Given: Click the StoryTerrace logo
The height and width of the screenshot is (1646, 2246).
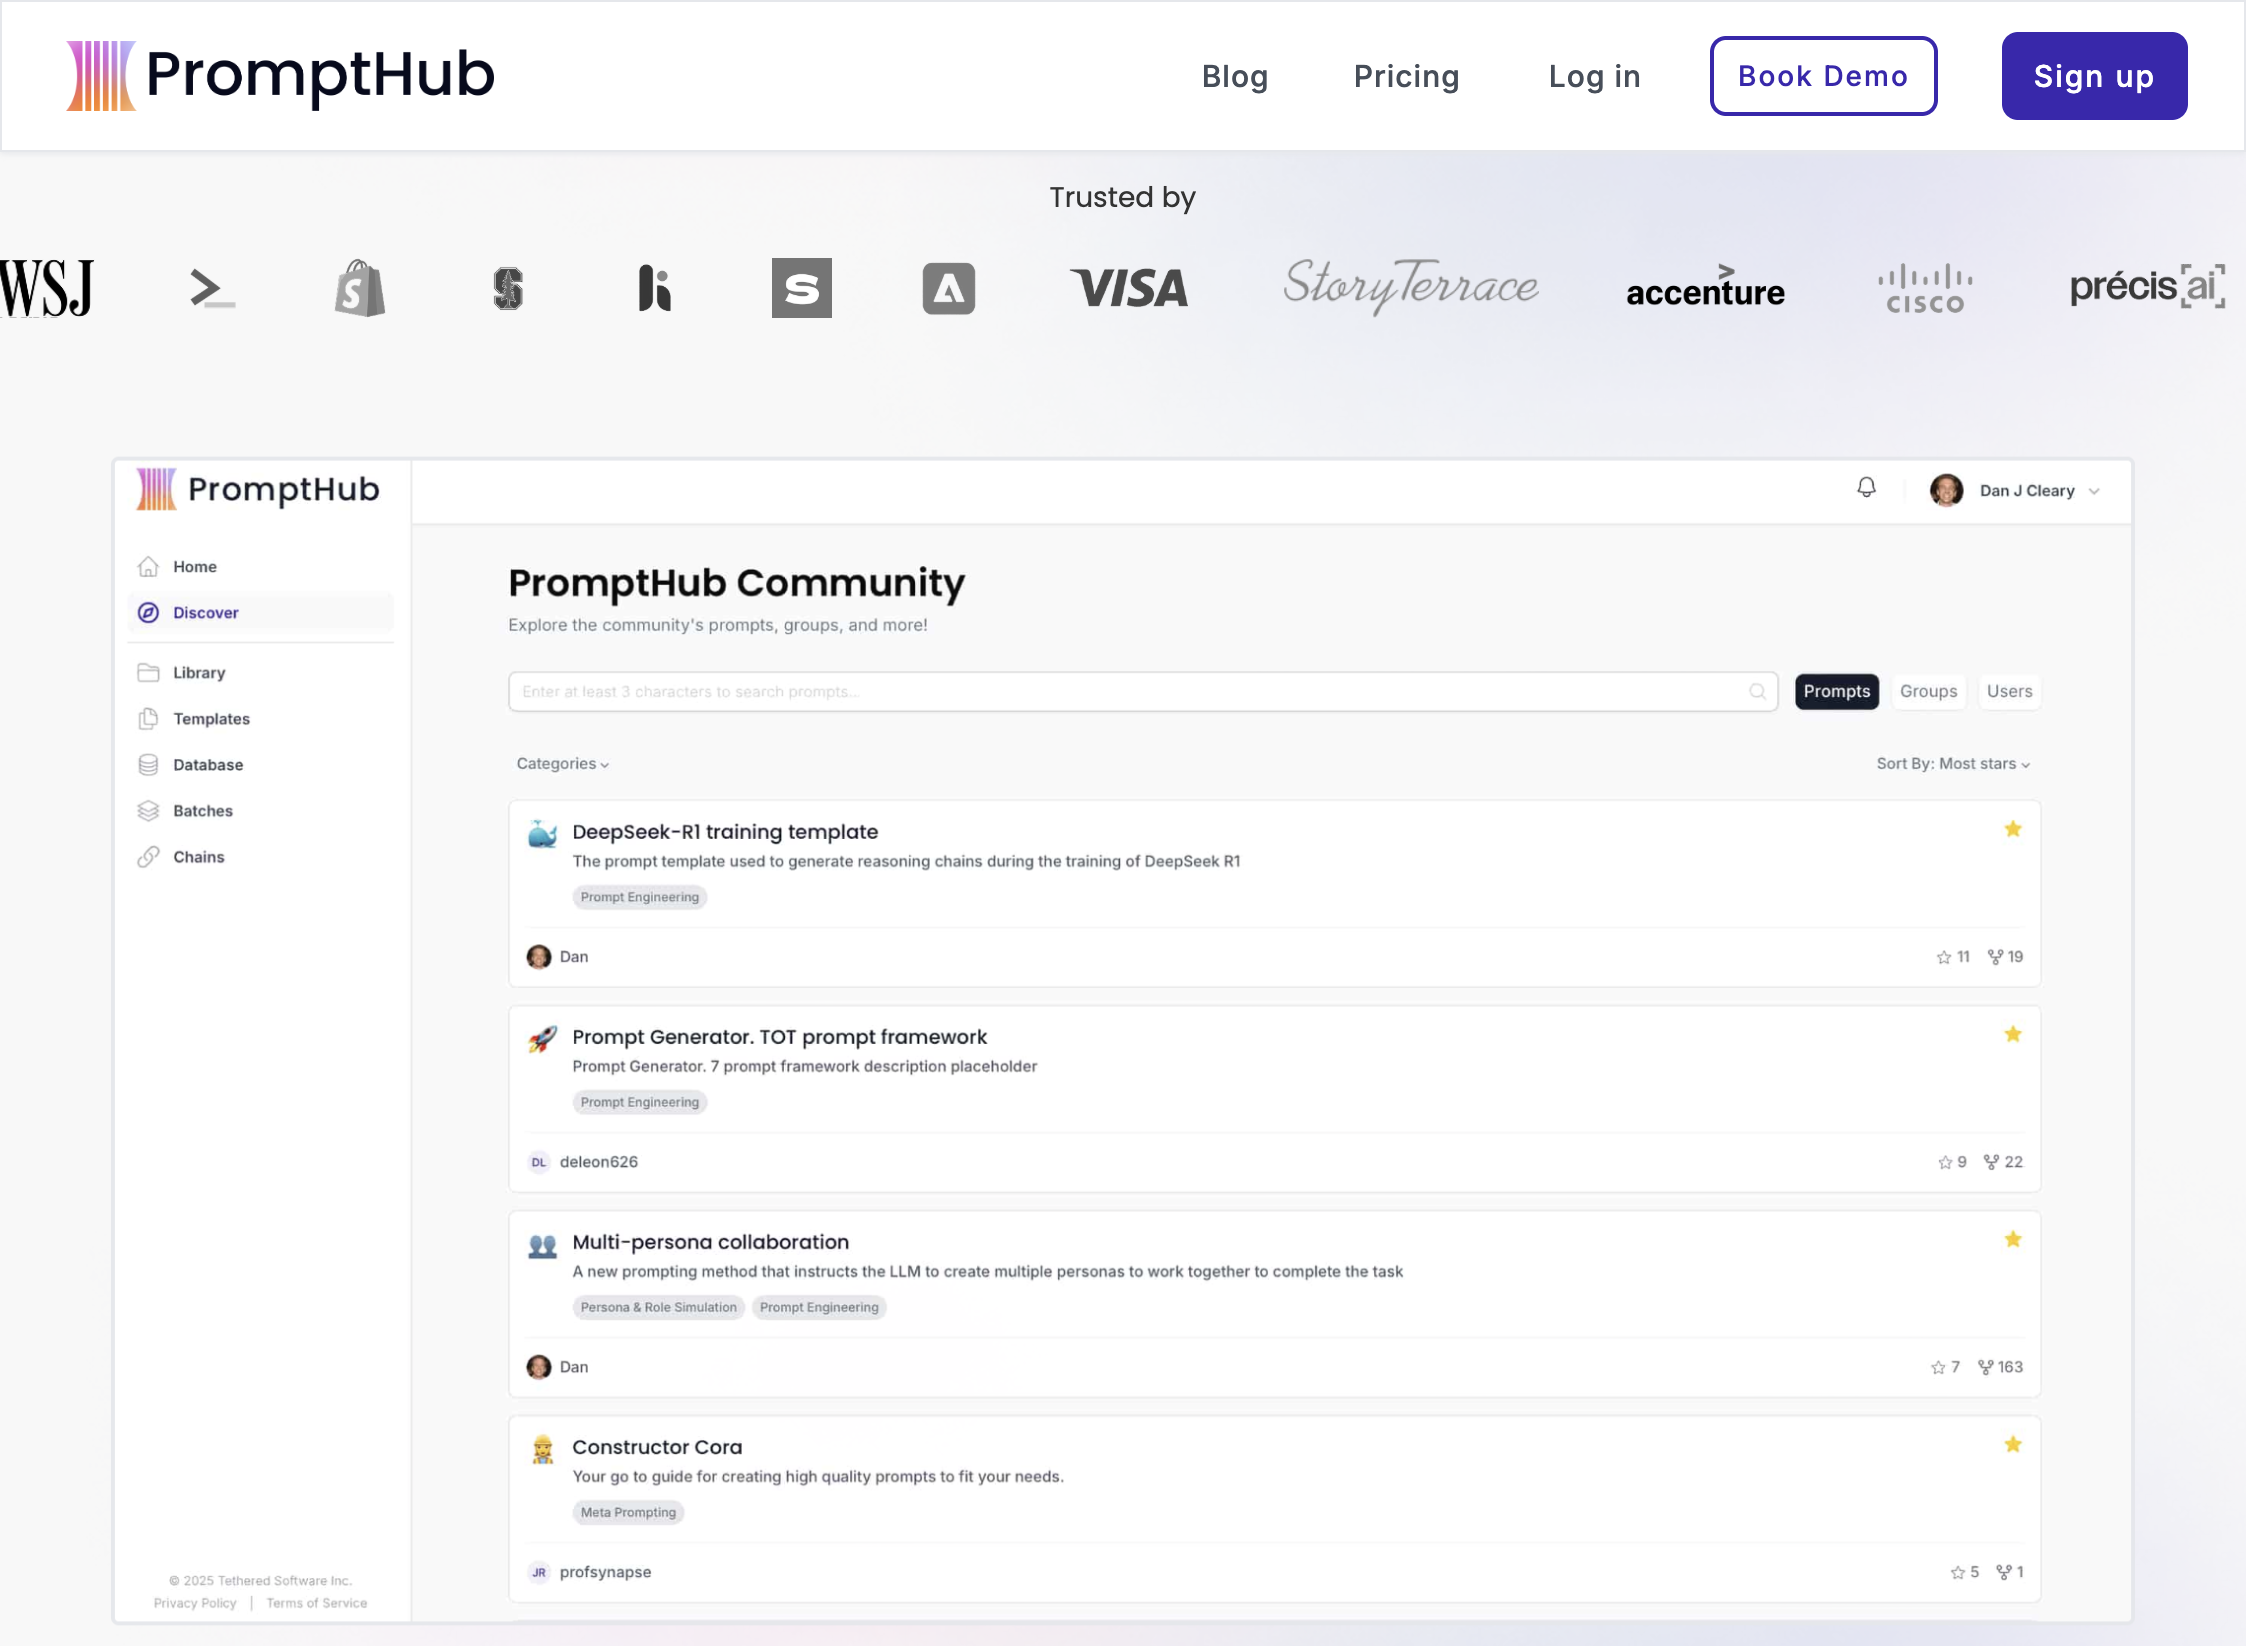Looking at the screenshot, I should coord(1410,286).
